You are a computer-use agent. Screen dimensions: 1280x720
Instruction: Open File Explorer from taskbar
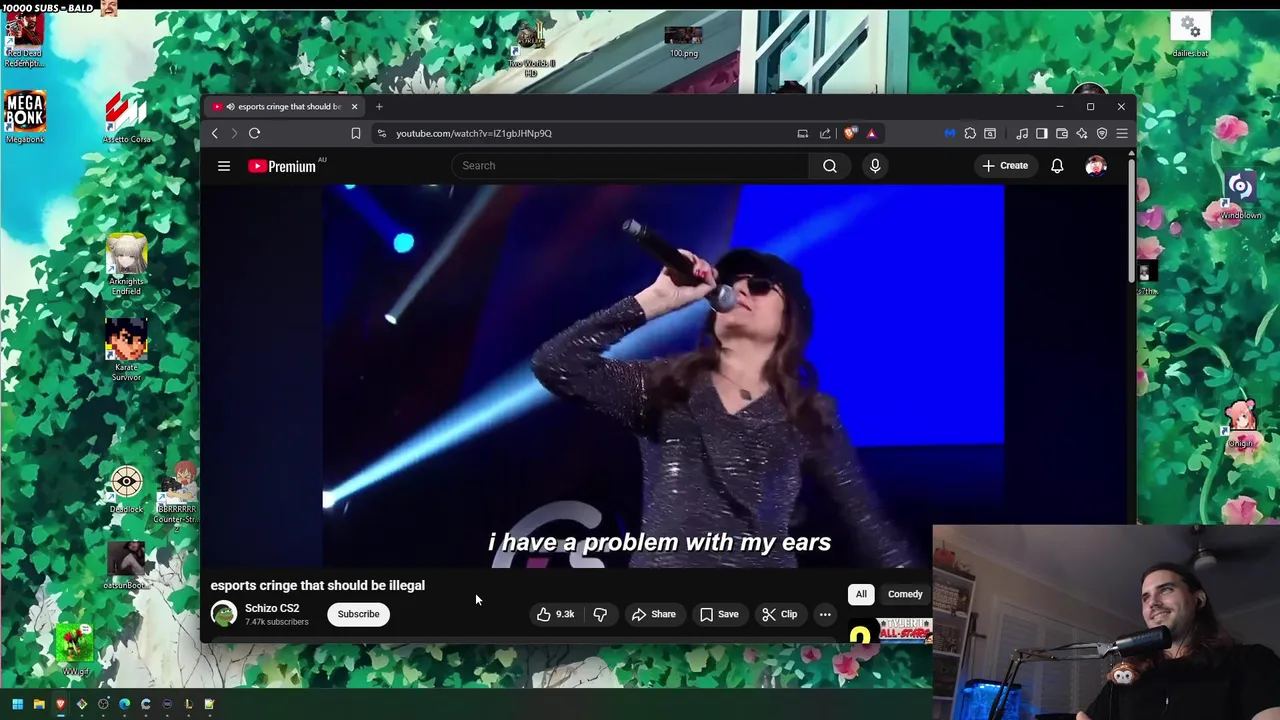pyautogui.click(x=39, y=704)
